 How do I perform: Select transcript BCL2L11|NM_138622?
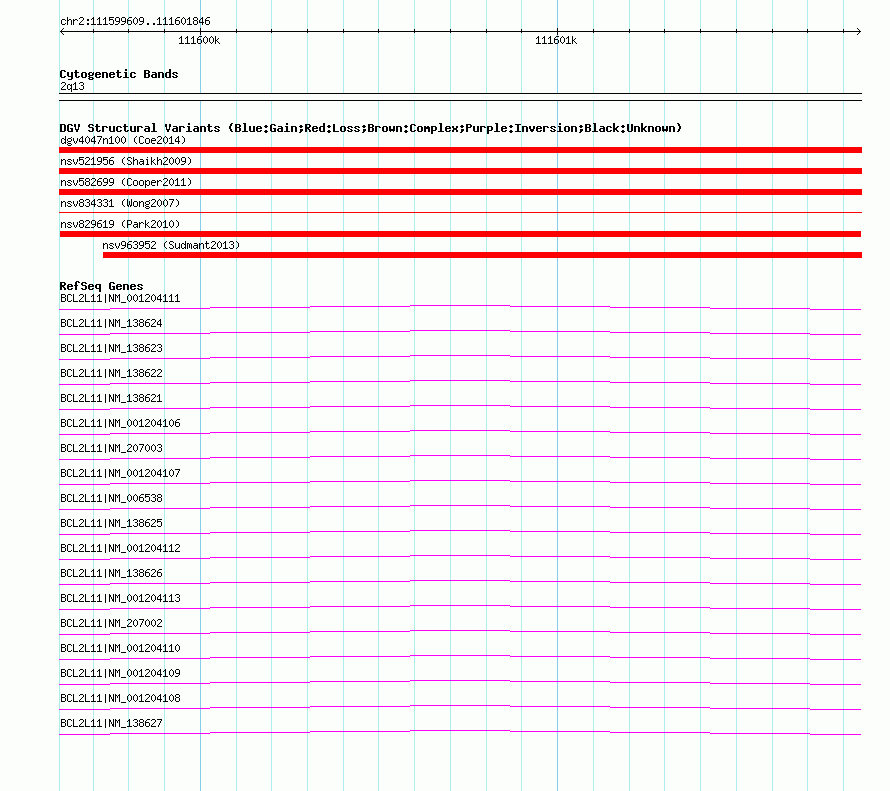(111, 373)
